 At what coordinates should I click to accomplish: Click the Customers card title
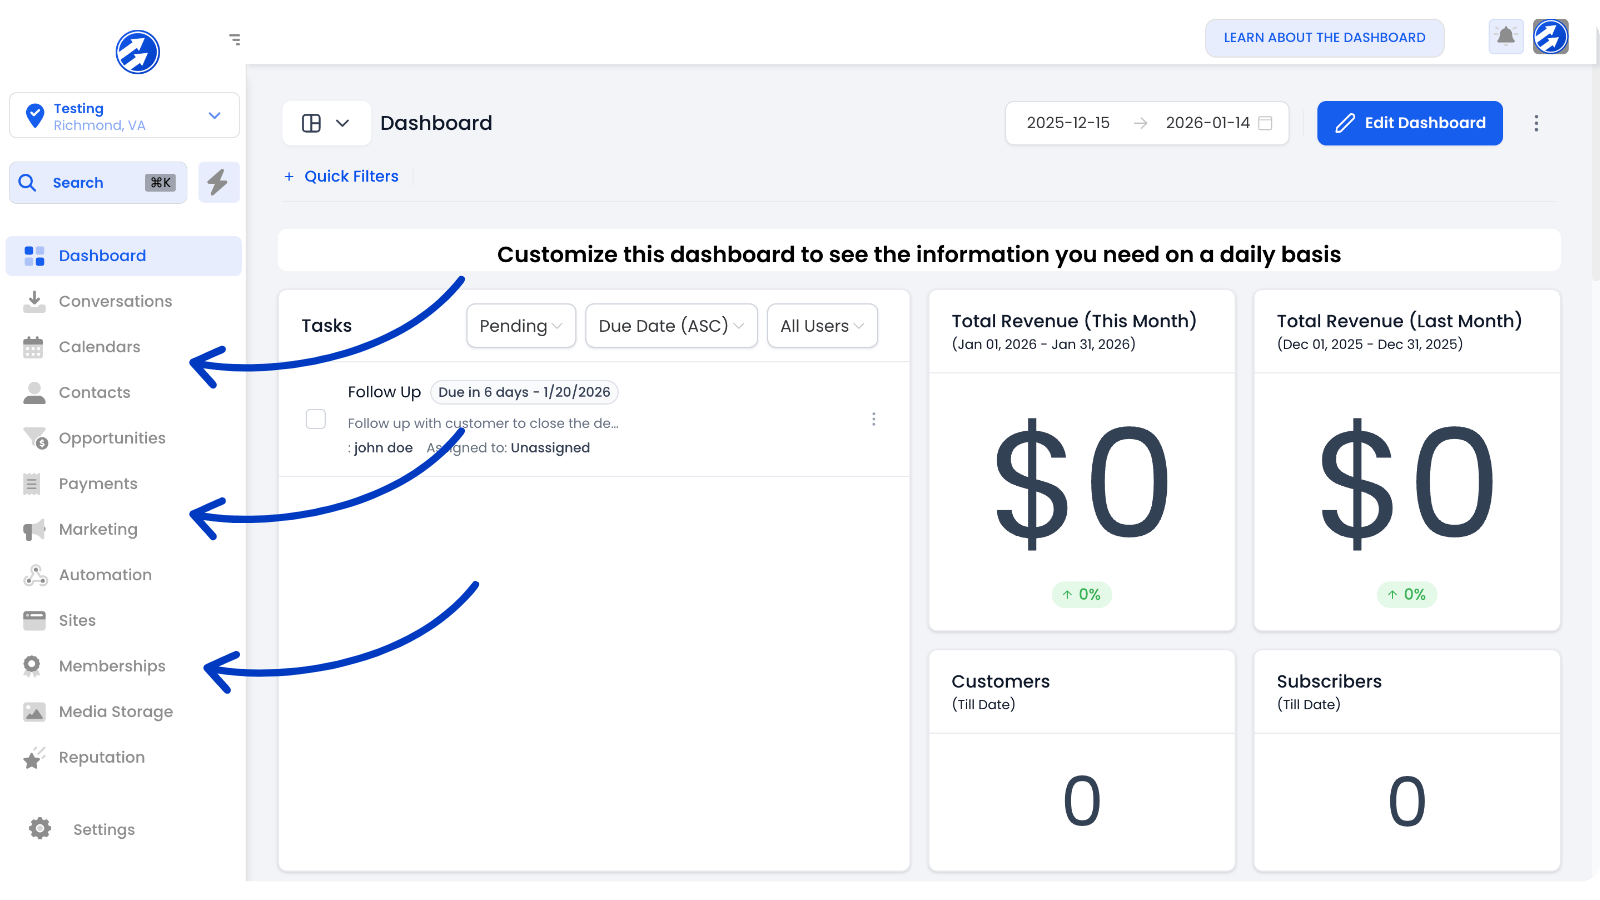coord(1001,681)
